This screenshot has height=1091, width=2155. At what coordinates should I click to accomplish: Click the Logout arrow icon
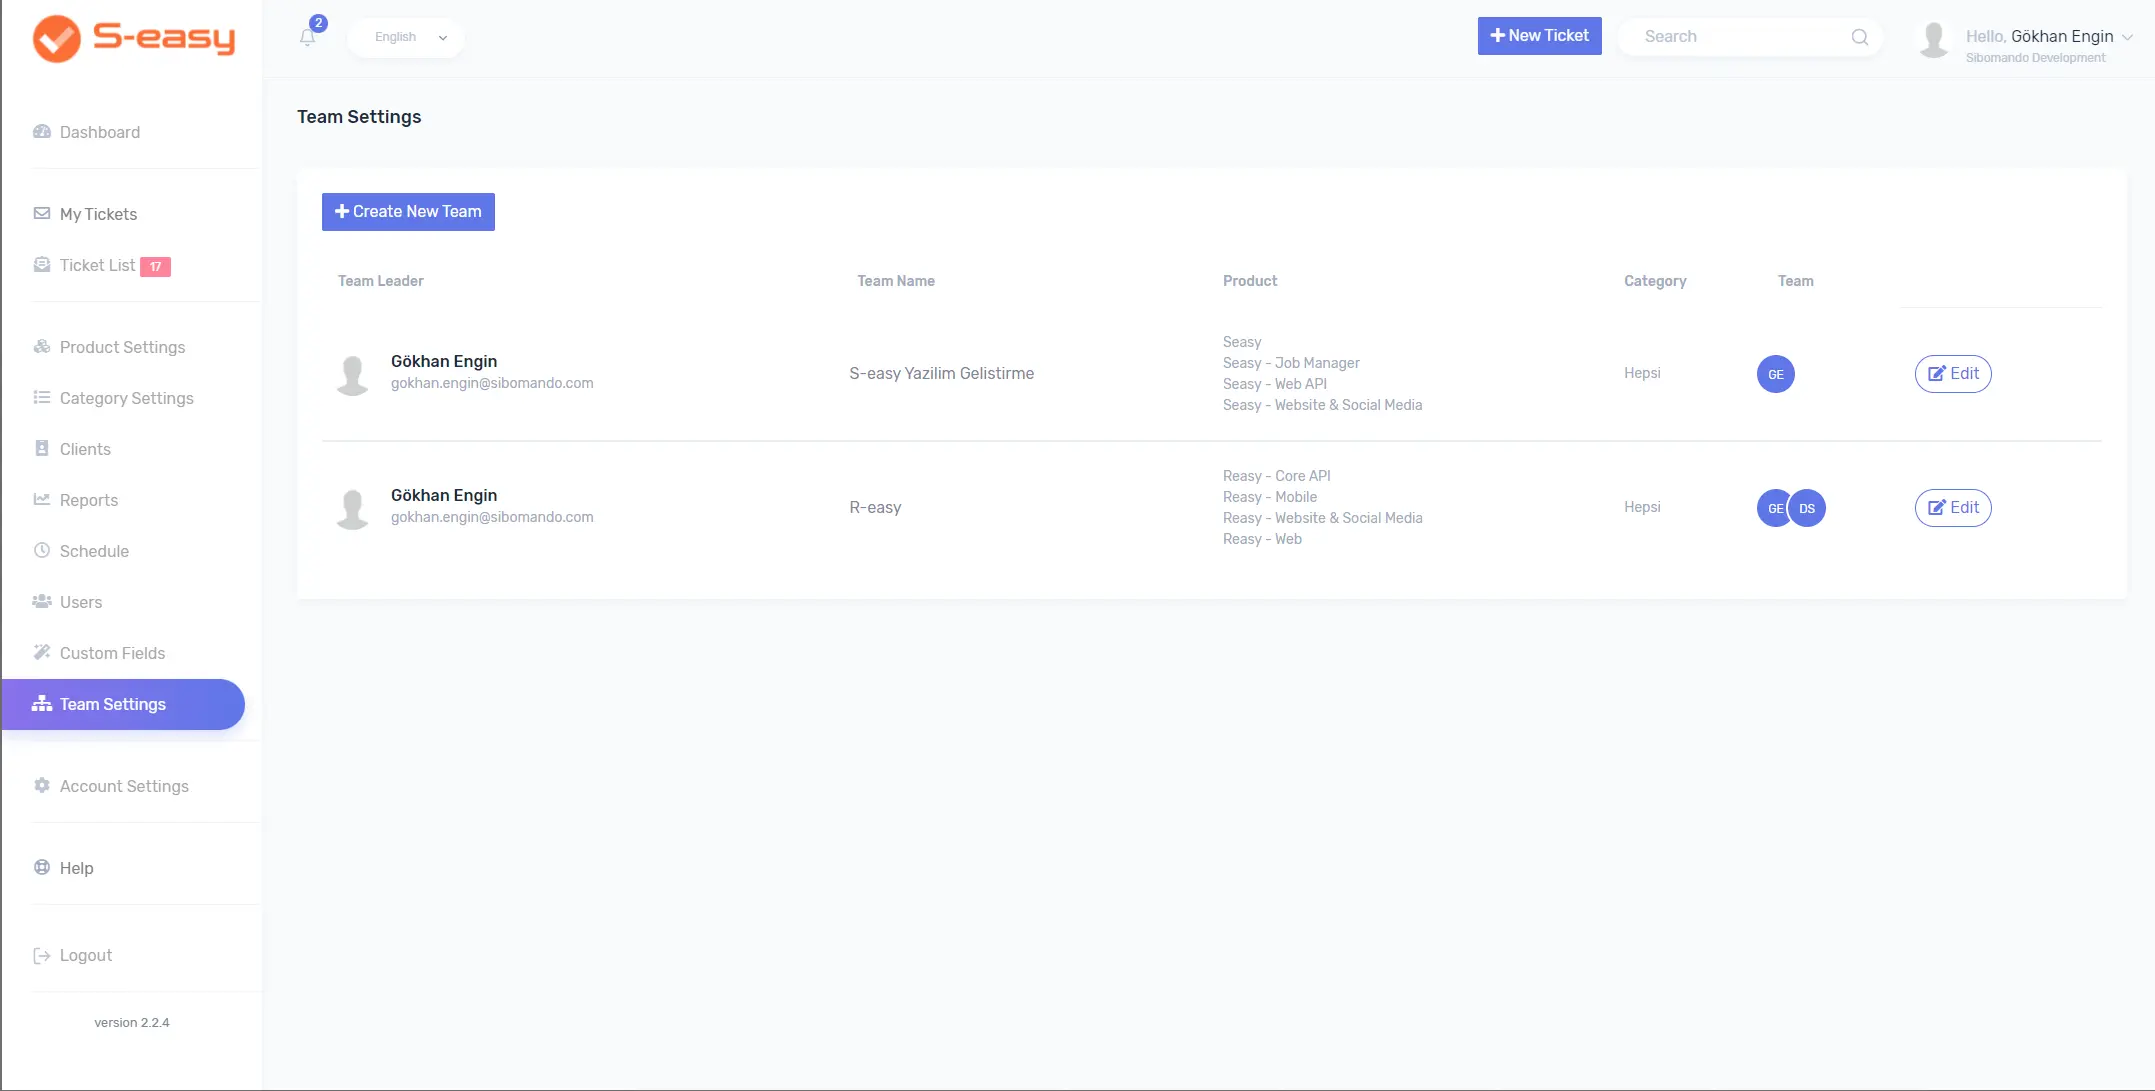(x=42, y=956)
